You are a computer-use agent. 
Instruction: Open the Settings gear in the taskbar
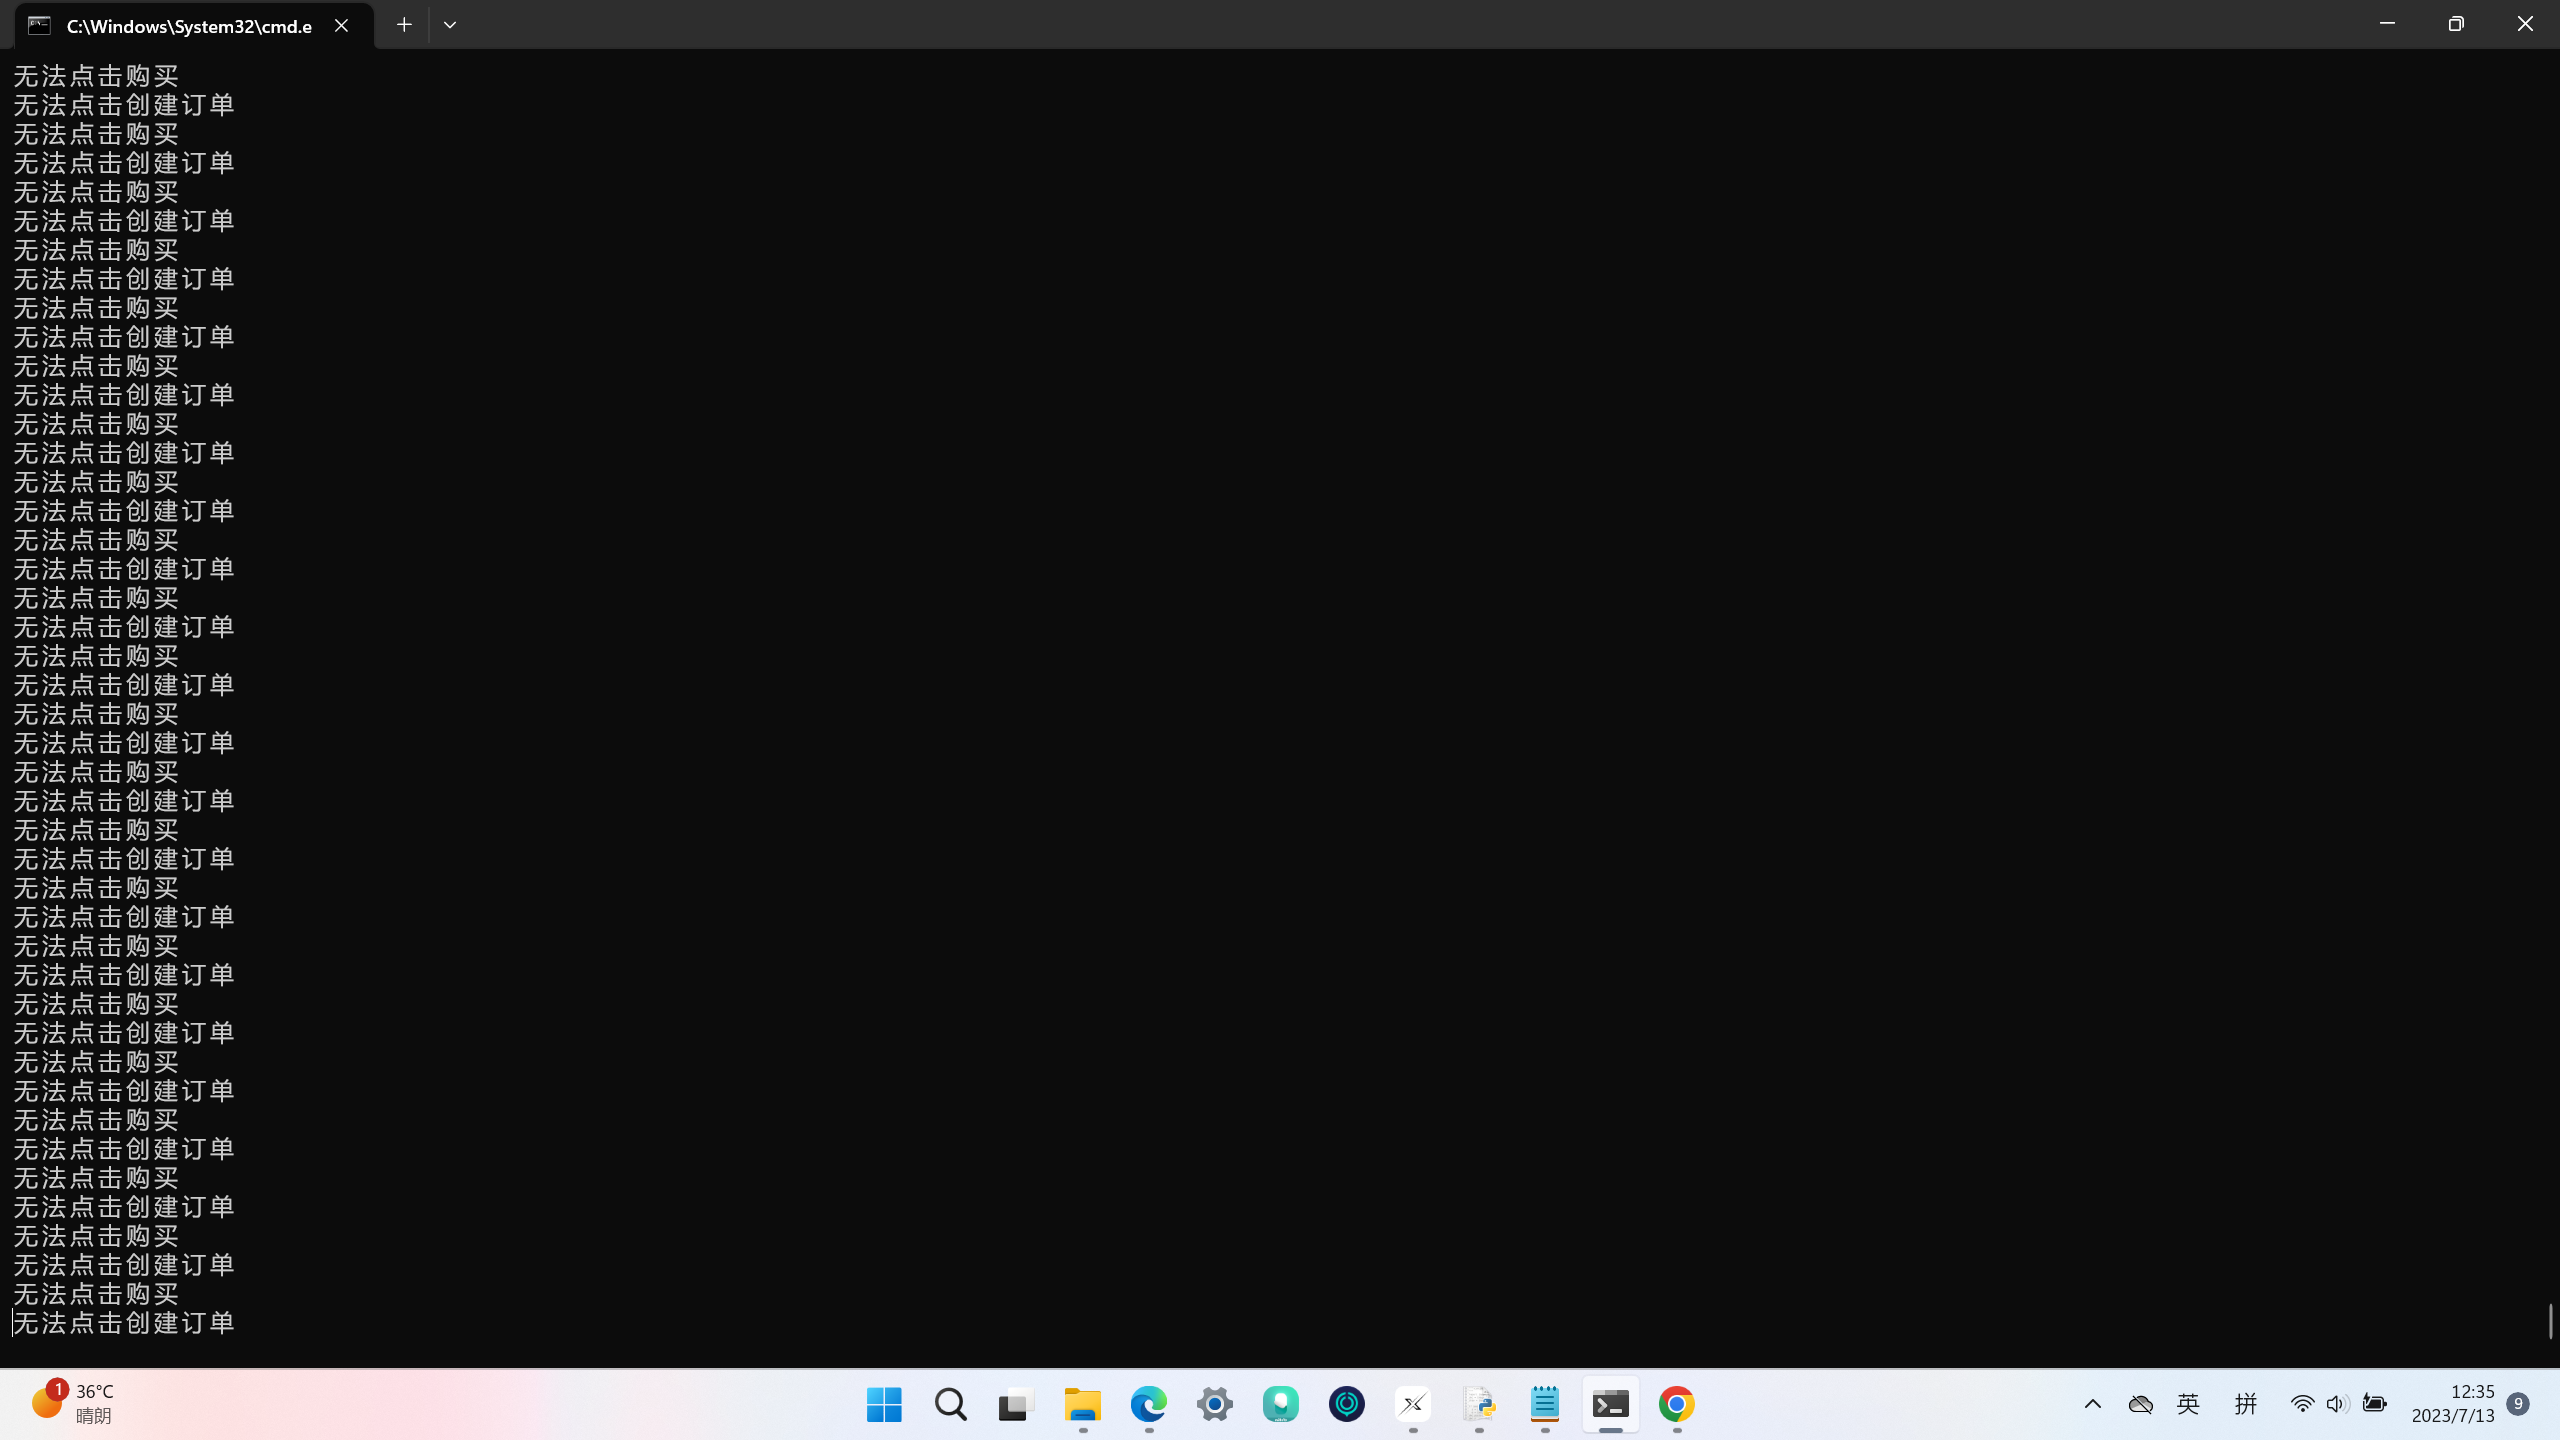1214,1404
